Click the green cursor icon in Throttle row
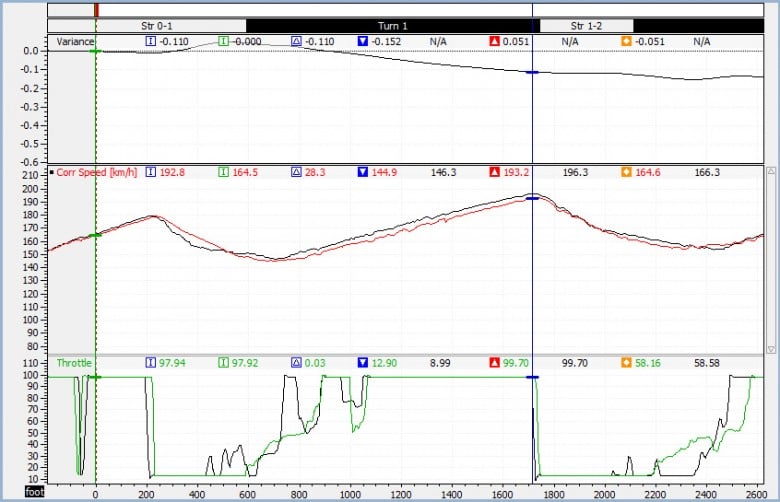Viewport: 780px width, 502px height. [223, 363]
